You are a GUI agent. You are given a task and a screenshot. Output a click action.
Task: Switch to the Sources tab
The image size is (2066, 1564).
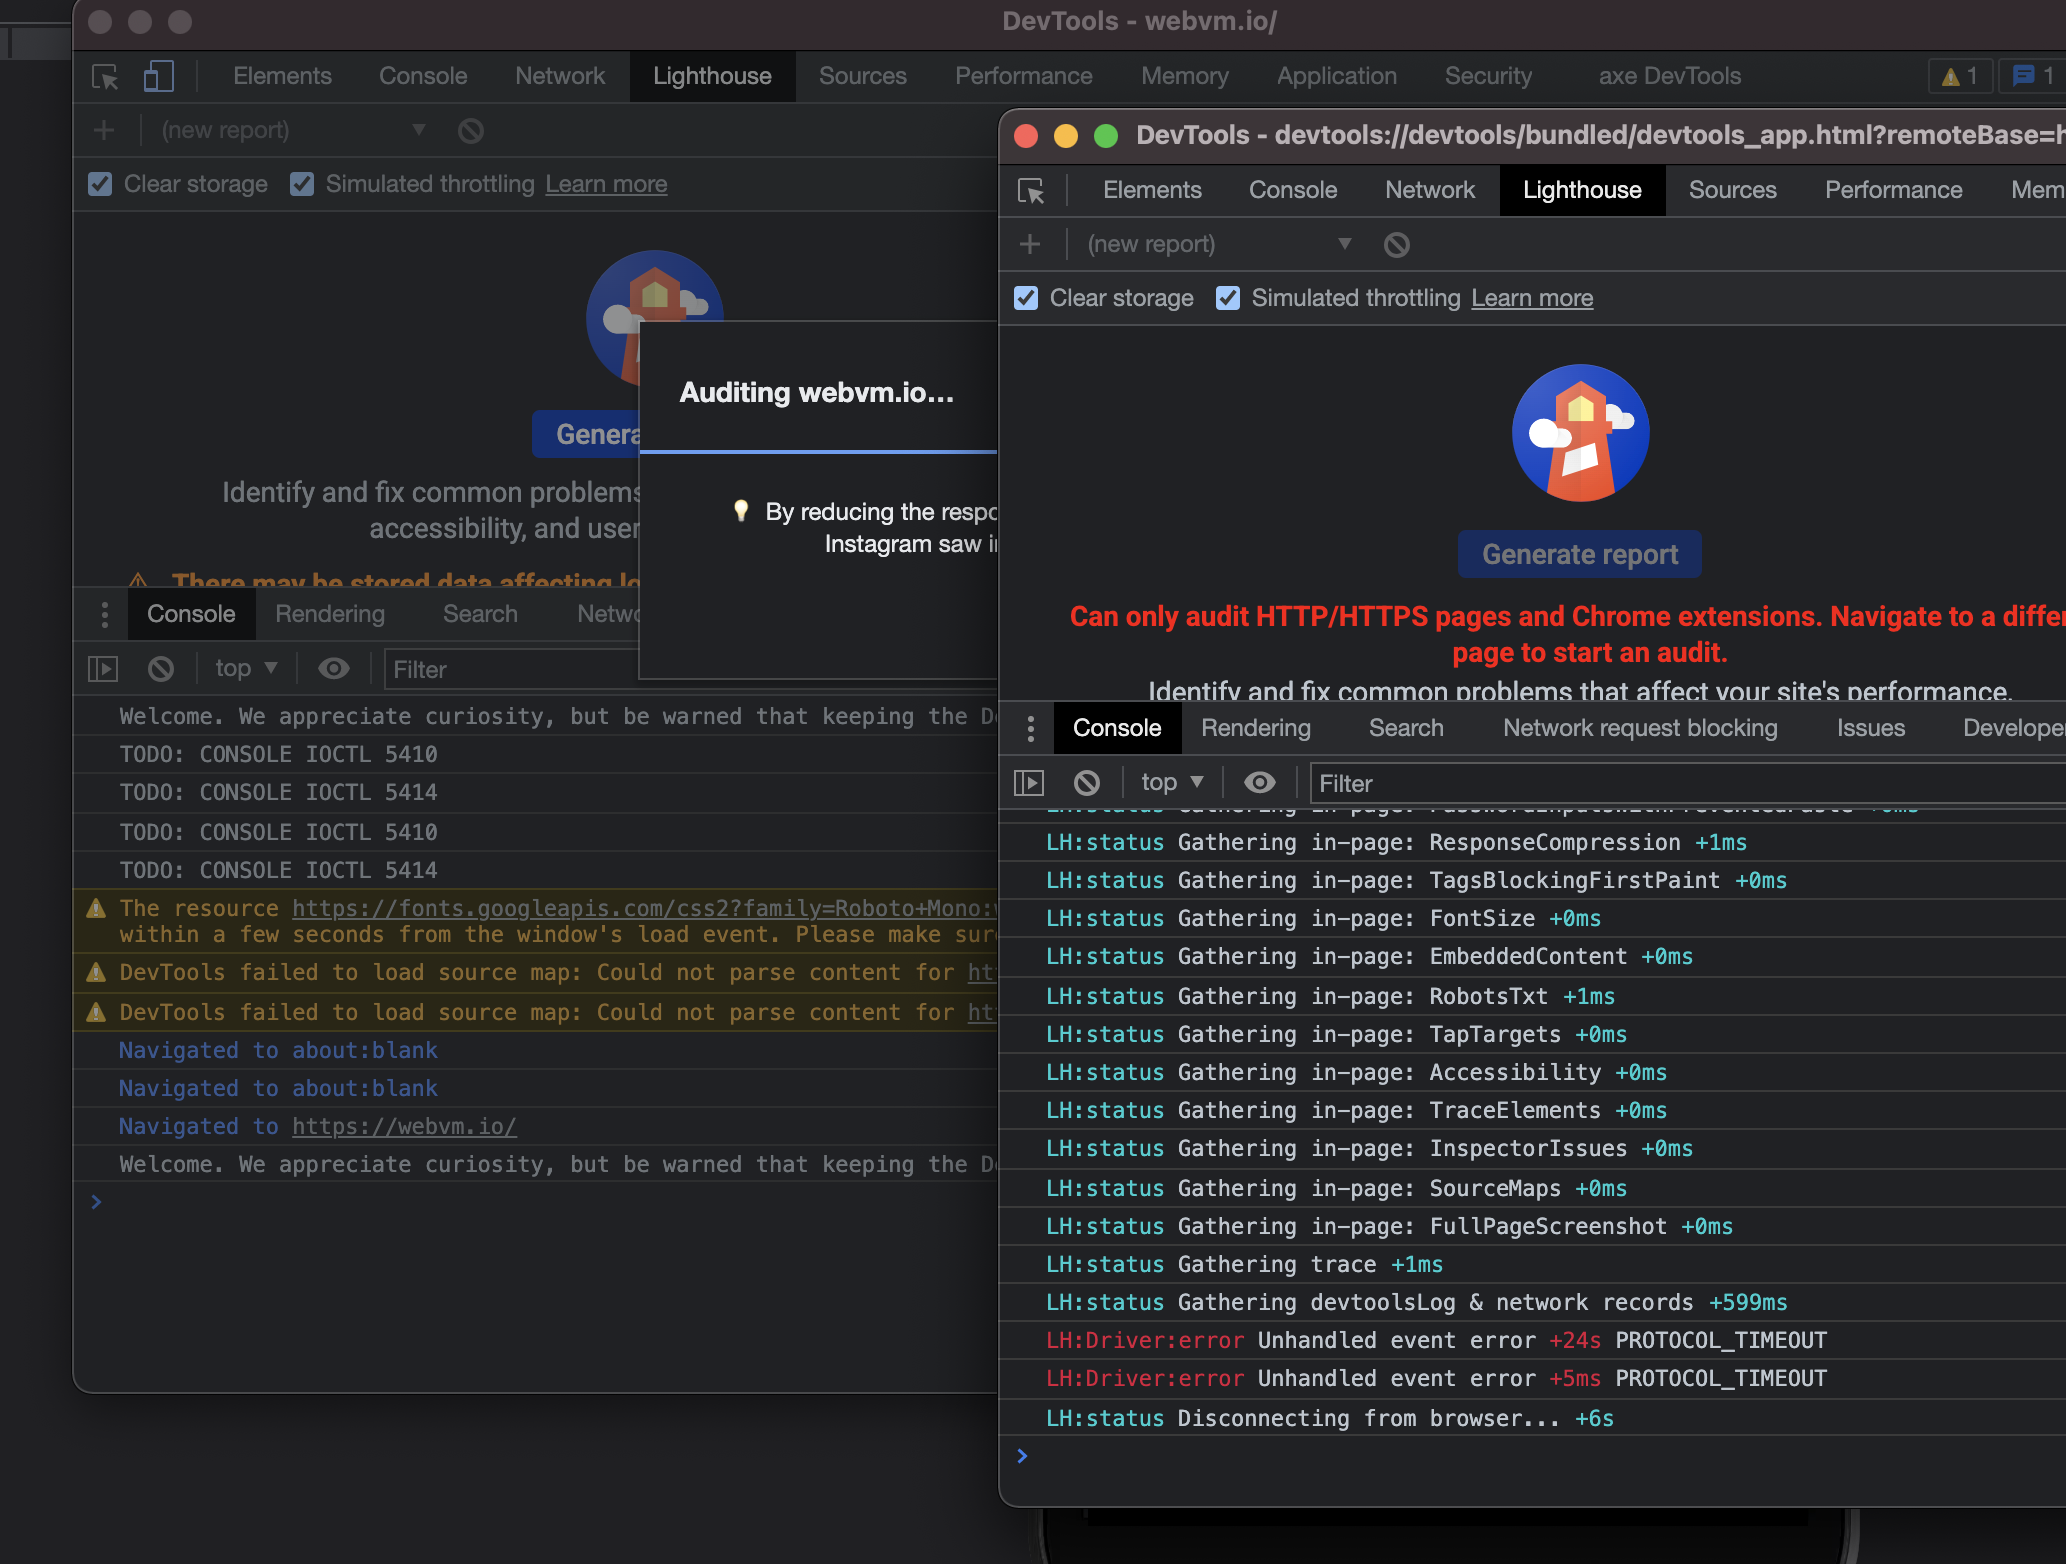1732,190
